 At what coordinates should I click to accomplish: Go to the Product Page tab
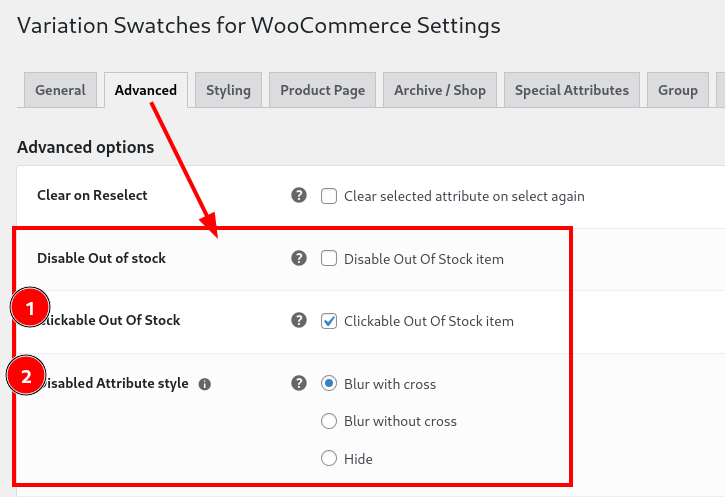click(322, 90)
